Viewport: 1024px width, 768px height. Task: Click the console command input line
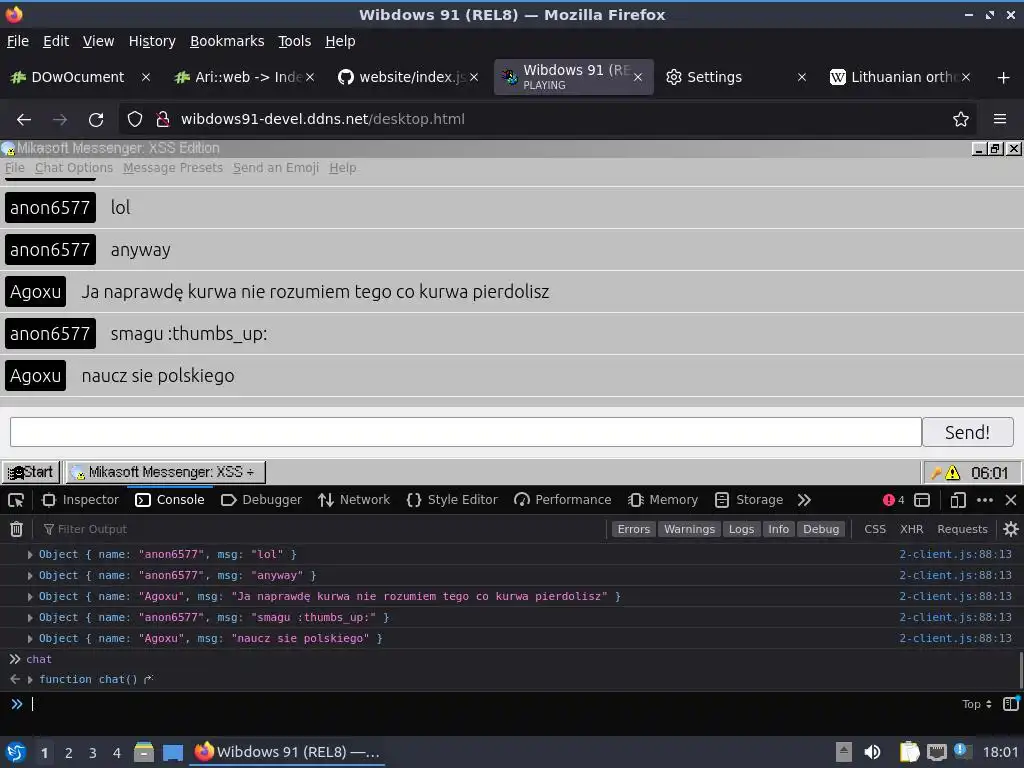[x=490, y=703]
